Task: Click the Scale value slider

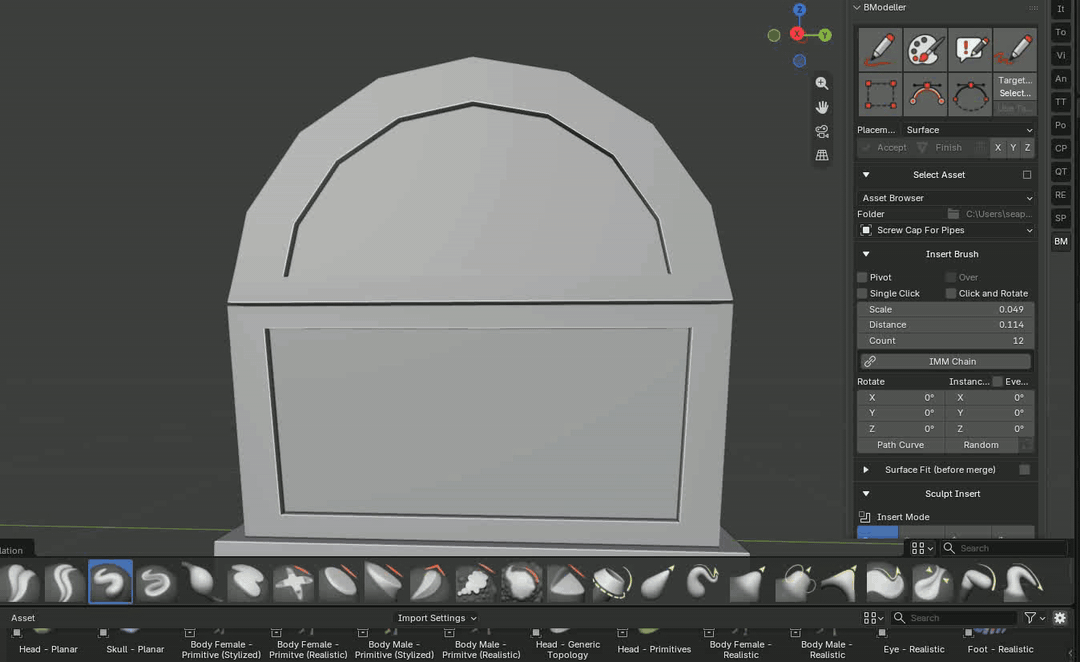Action: pyautogui.click(x=946, y=310)
